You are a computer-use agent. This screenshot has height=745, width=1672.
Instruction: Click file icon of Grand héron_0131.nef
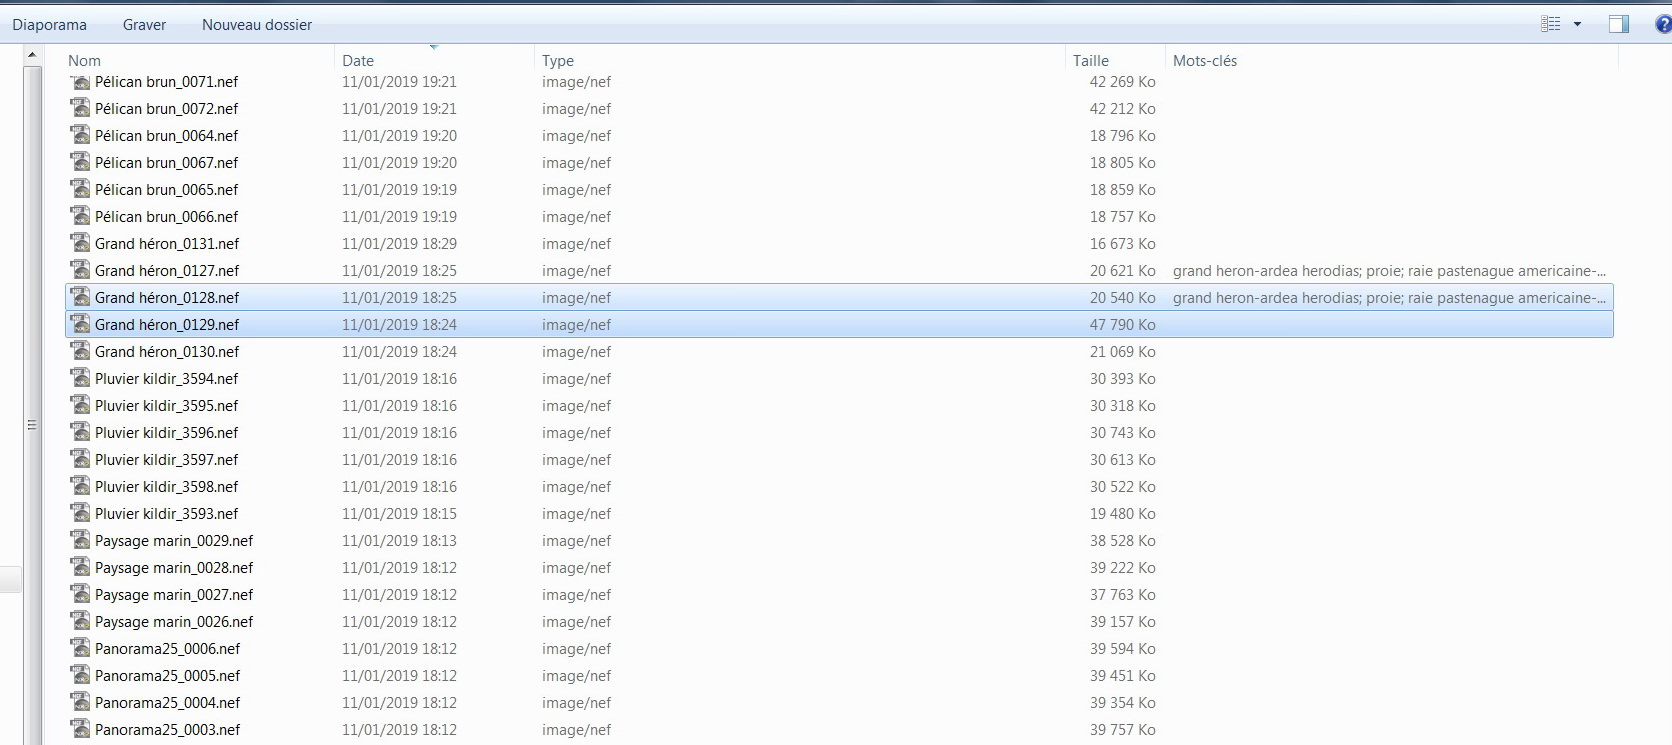pyautogui.click(x=80, y=243)
